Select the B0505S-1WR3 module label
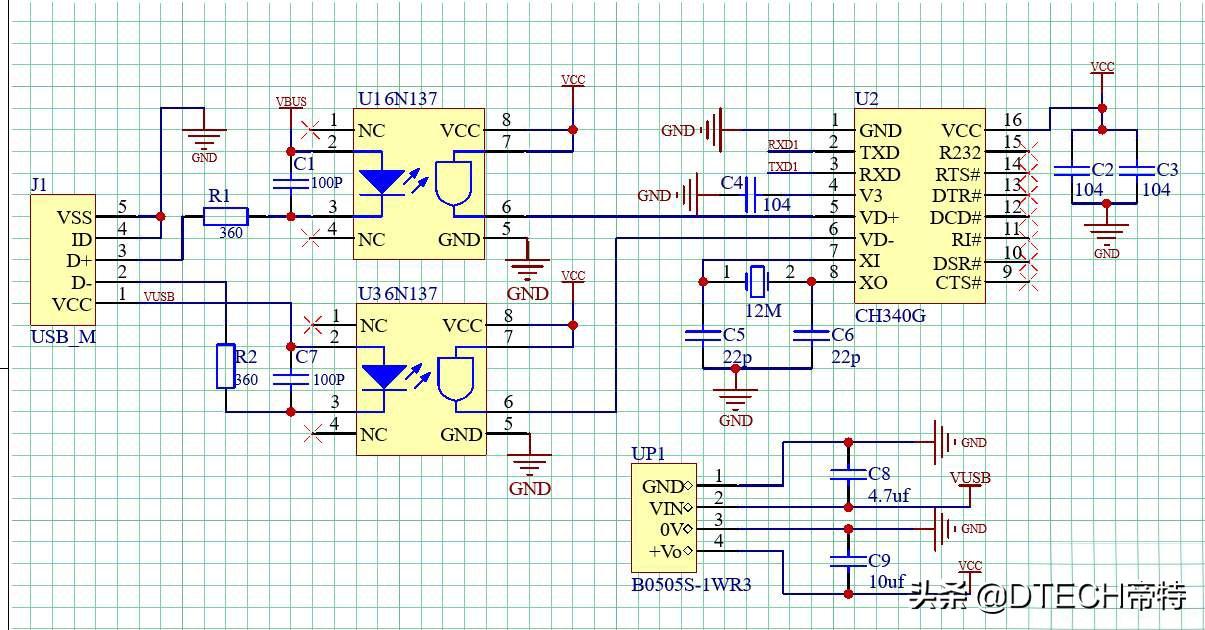Screen dimensions: 1205x630 click(x=691, y=585)
